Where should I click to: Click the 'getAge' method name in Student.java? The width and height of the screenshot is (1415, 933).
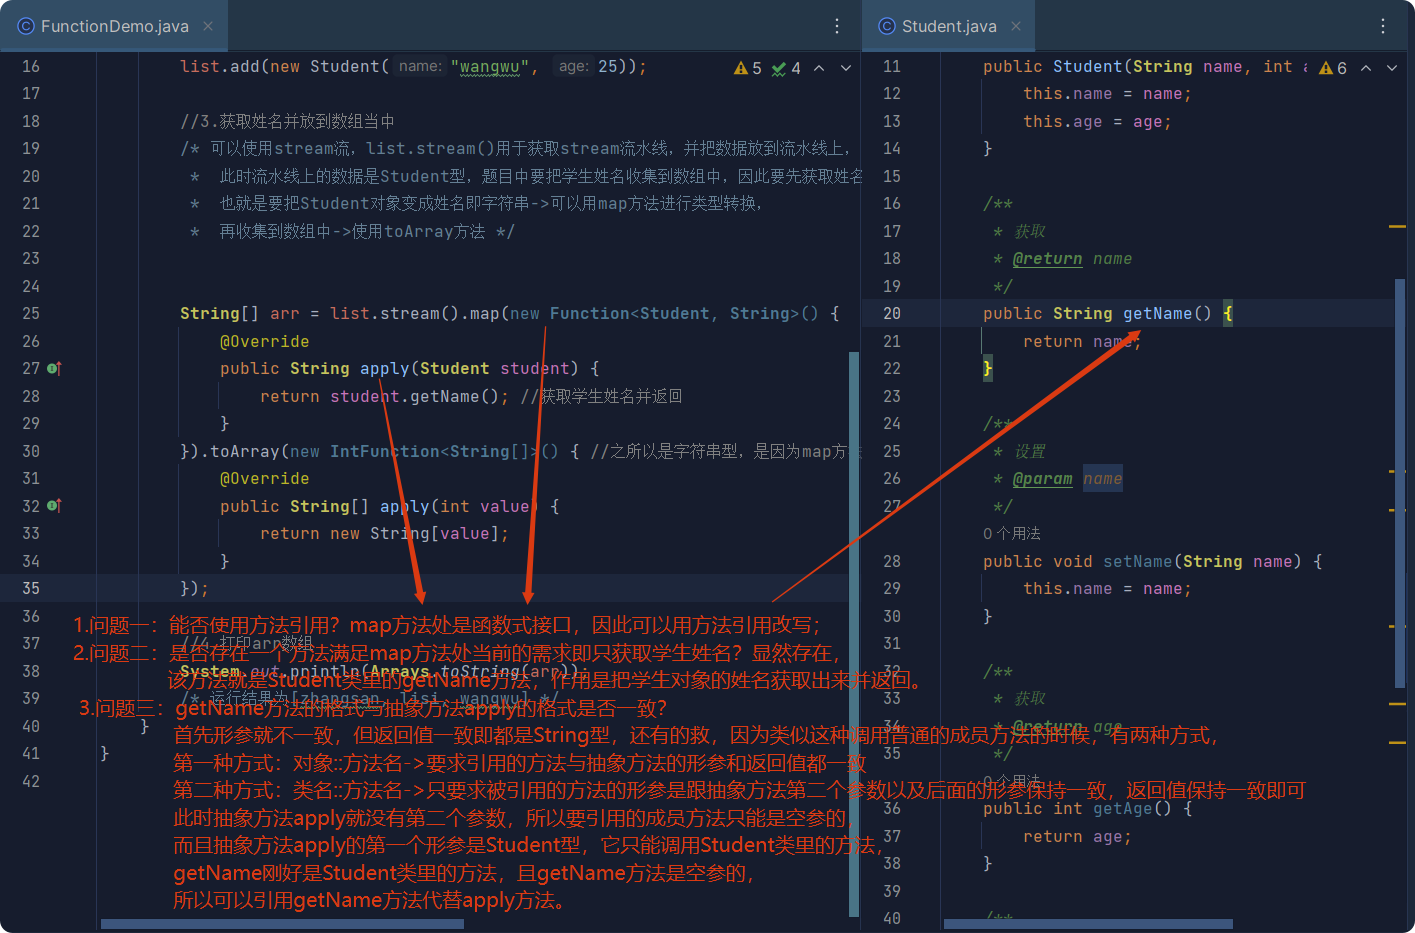point(1123,809)
